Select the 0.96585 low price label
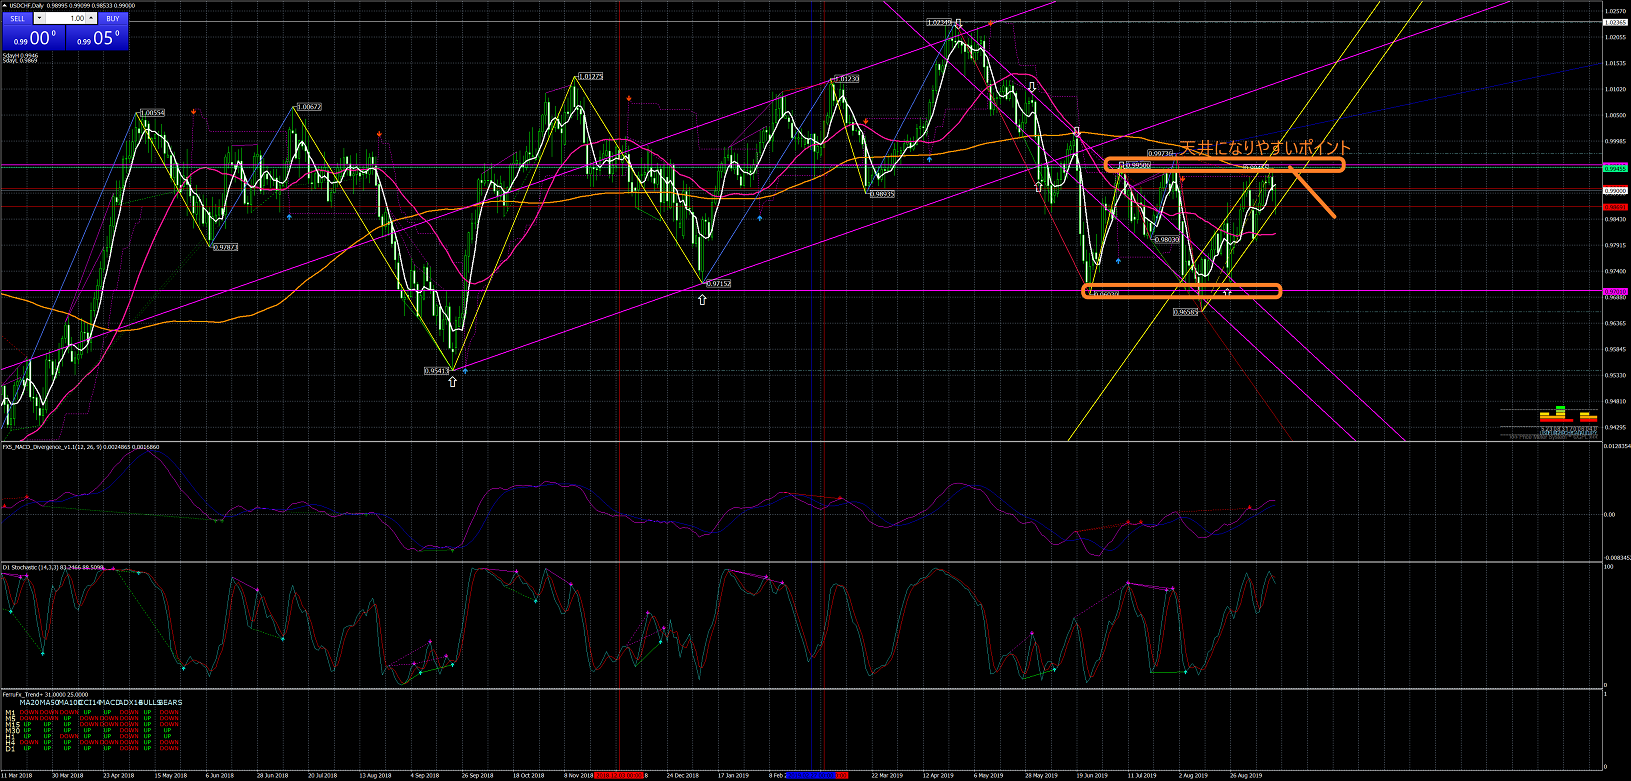This screenshot has width=1631, height=781. click(x=1186, y=312)
